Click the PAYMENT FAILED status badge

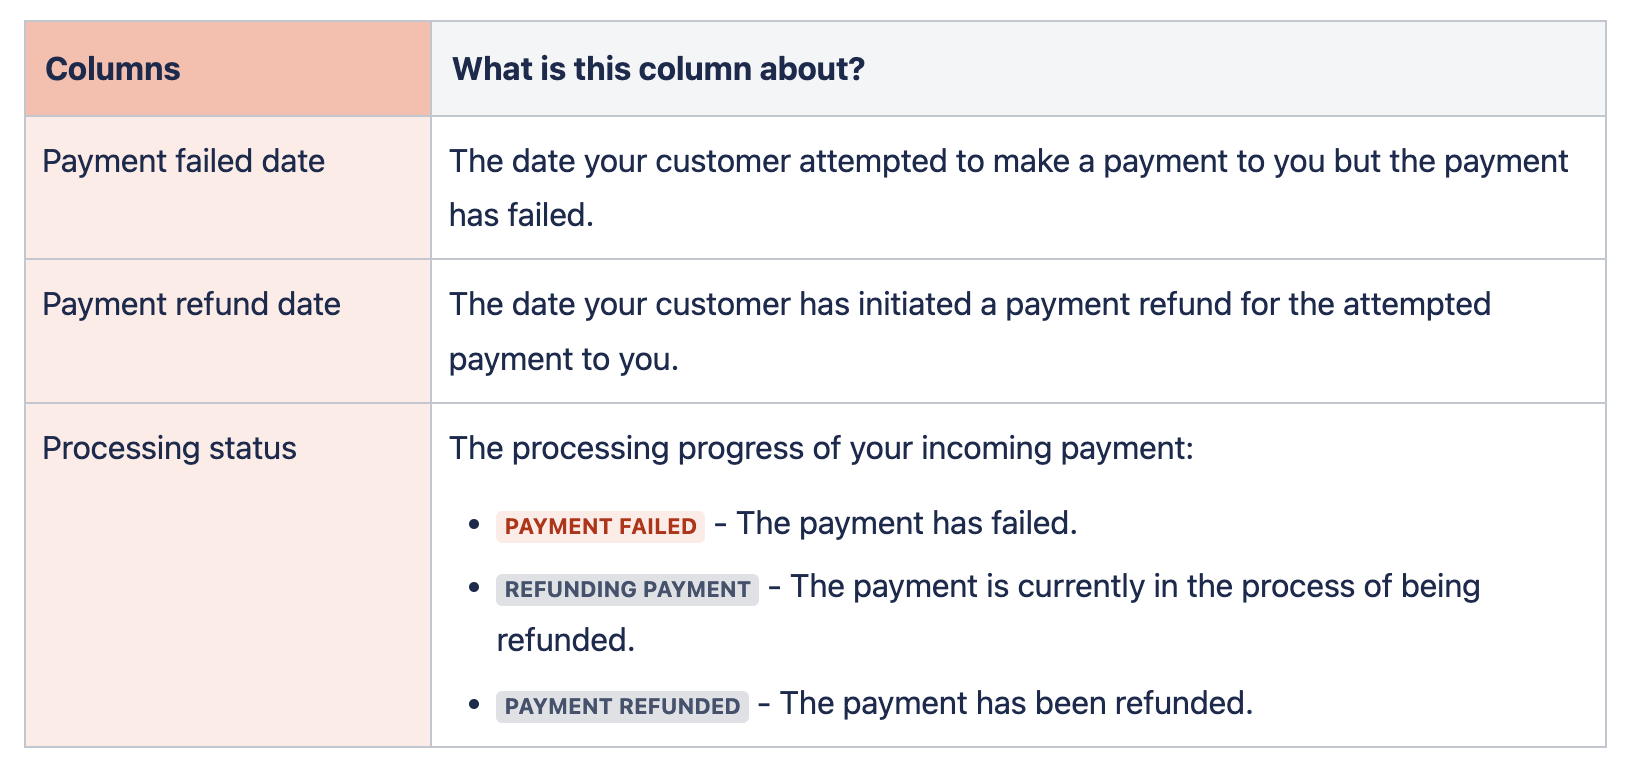(600, 526)
